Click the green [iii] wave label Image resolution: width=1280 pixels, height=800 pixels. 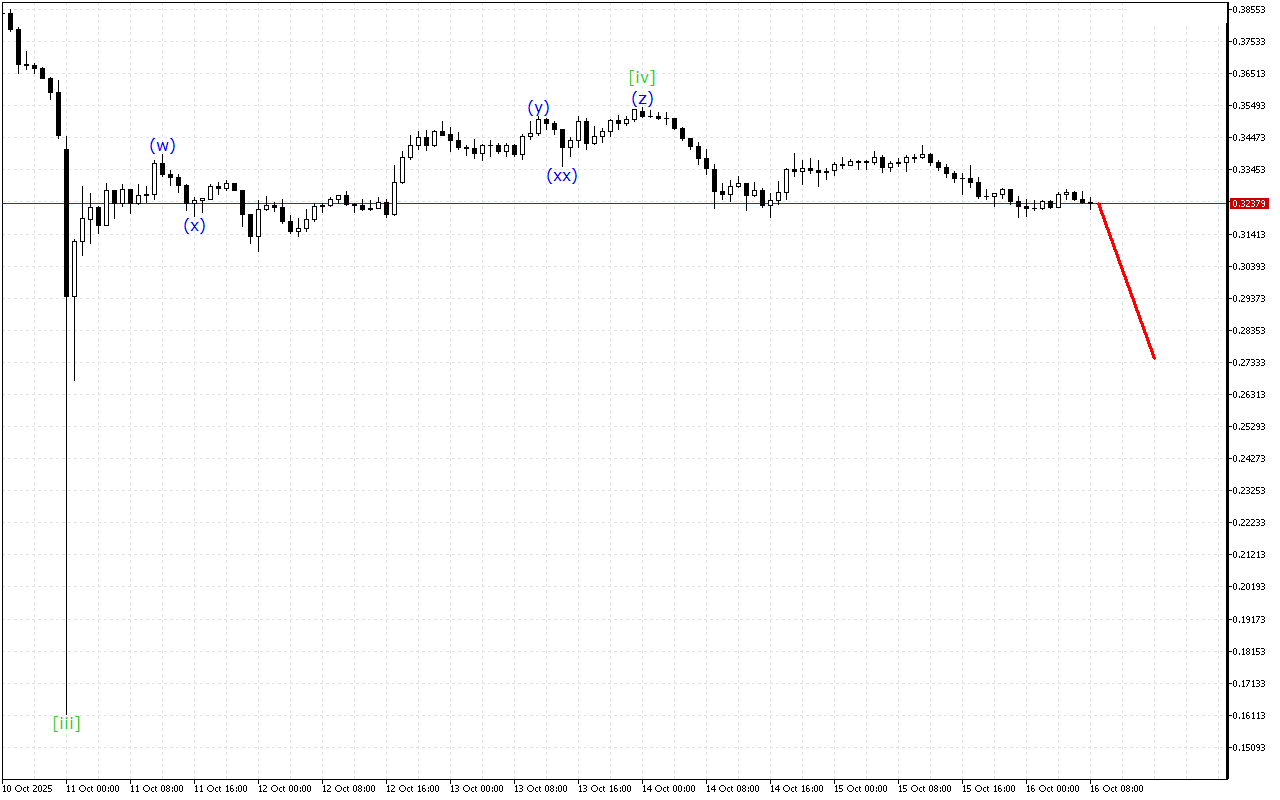click(66, 722)
